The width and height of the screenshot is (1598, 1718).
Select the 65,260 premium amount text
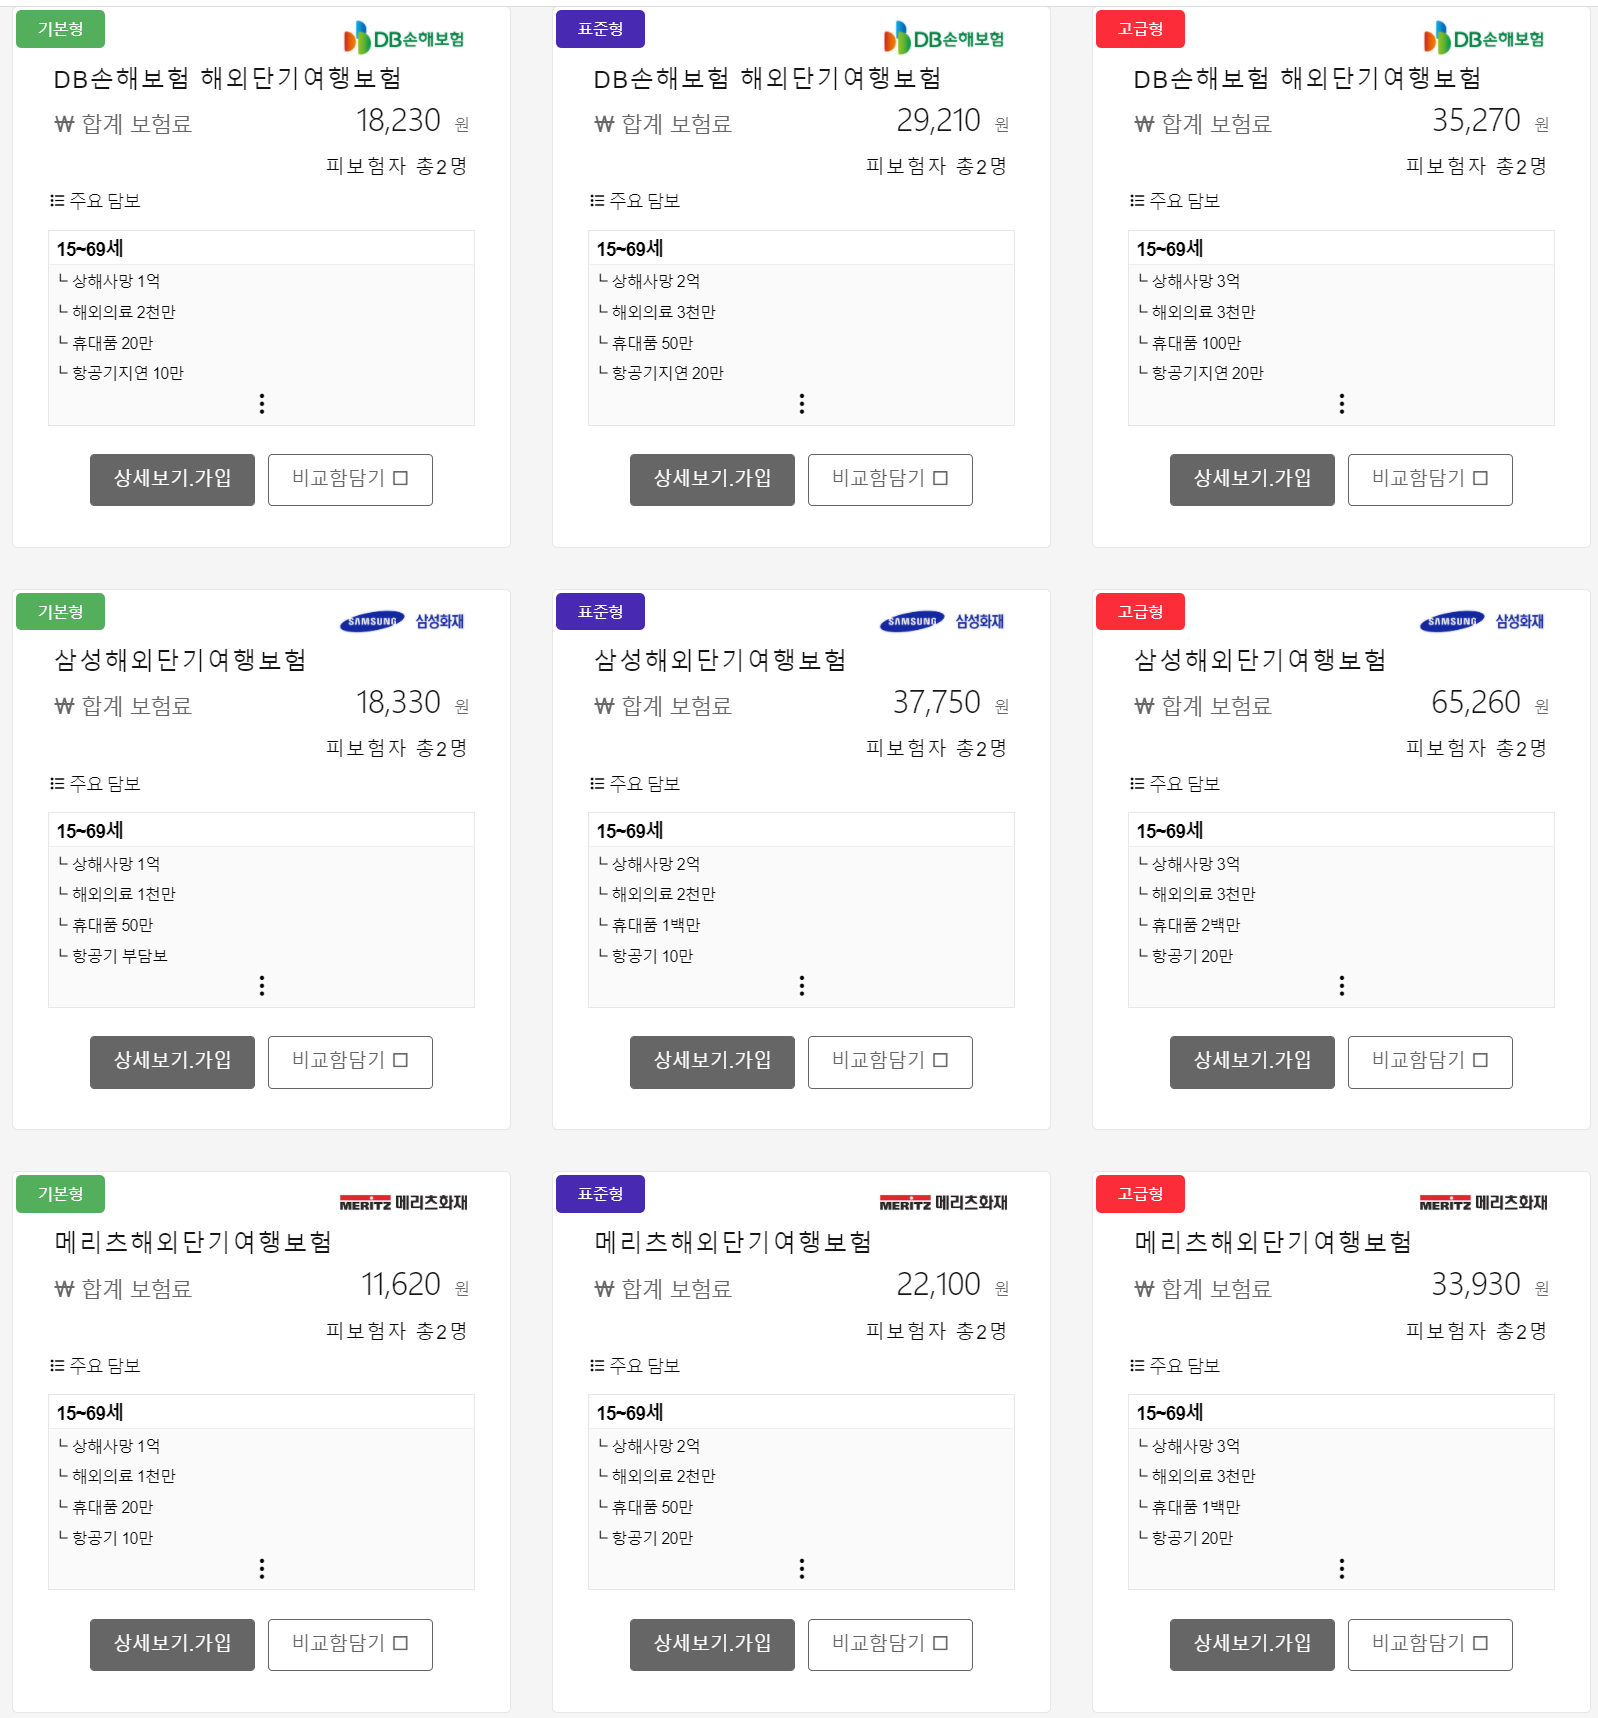coord(1476,702)
